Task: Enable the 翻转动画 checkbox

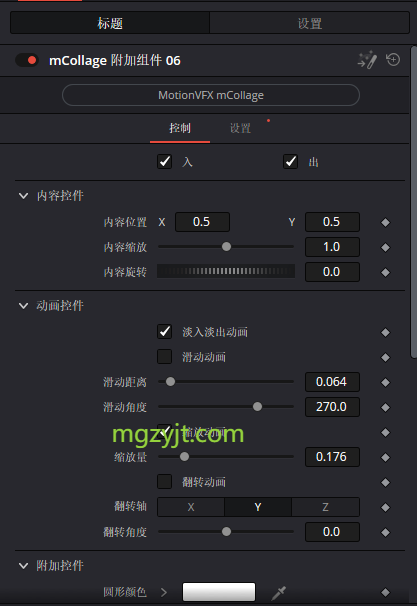Action: [x=165, y=482]
